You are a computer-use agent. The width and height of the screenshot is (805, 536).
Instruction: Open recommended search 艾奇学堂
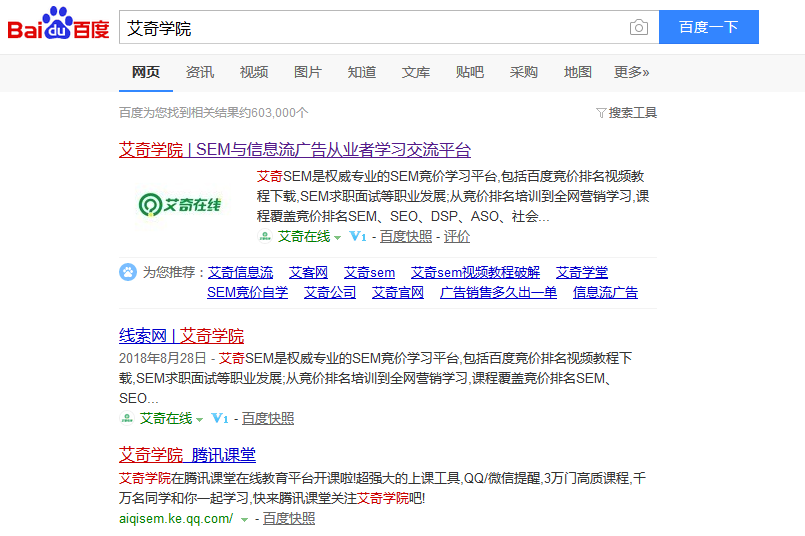582,273
